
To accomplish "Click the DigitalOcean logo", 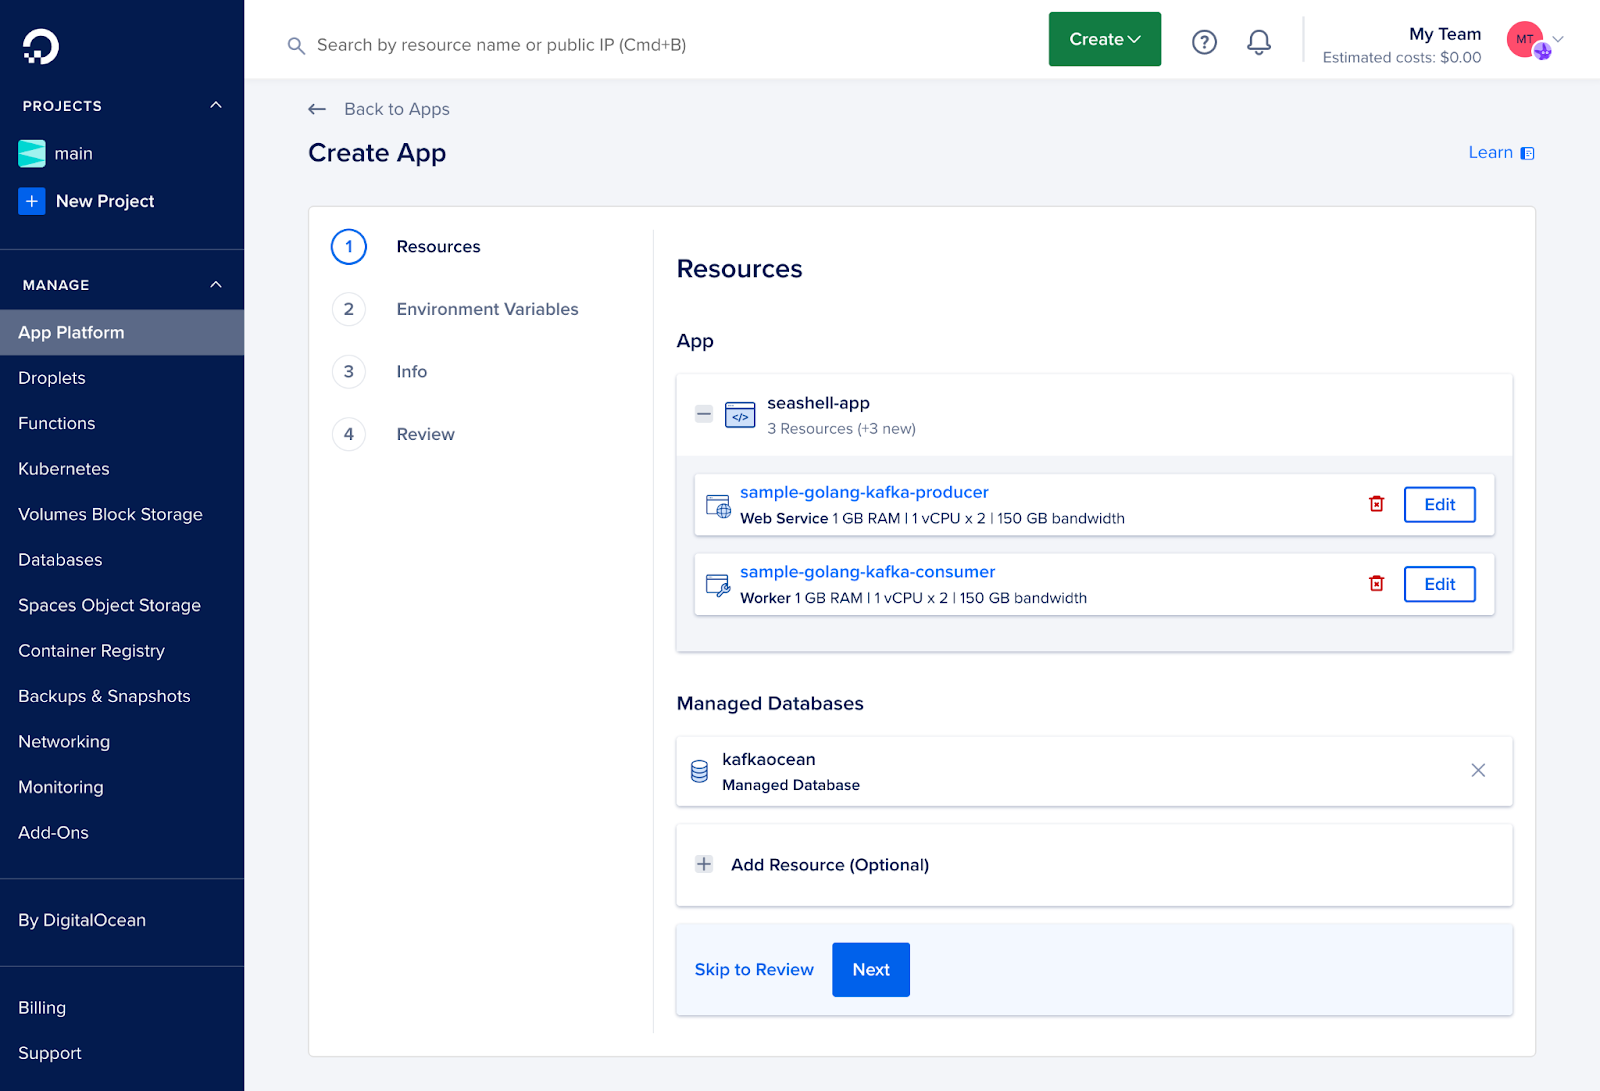I will (x=39, y=44).
